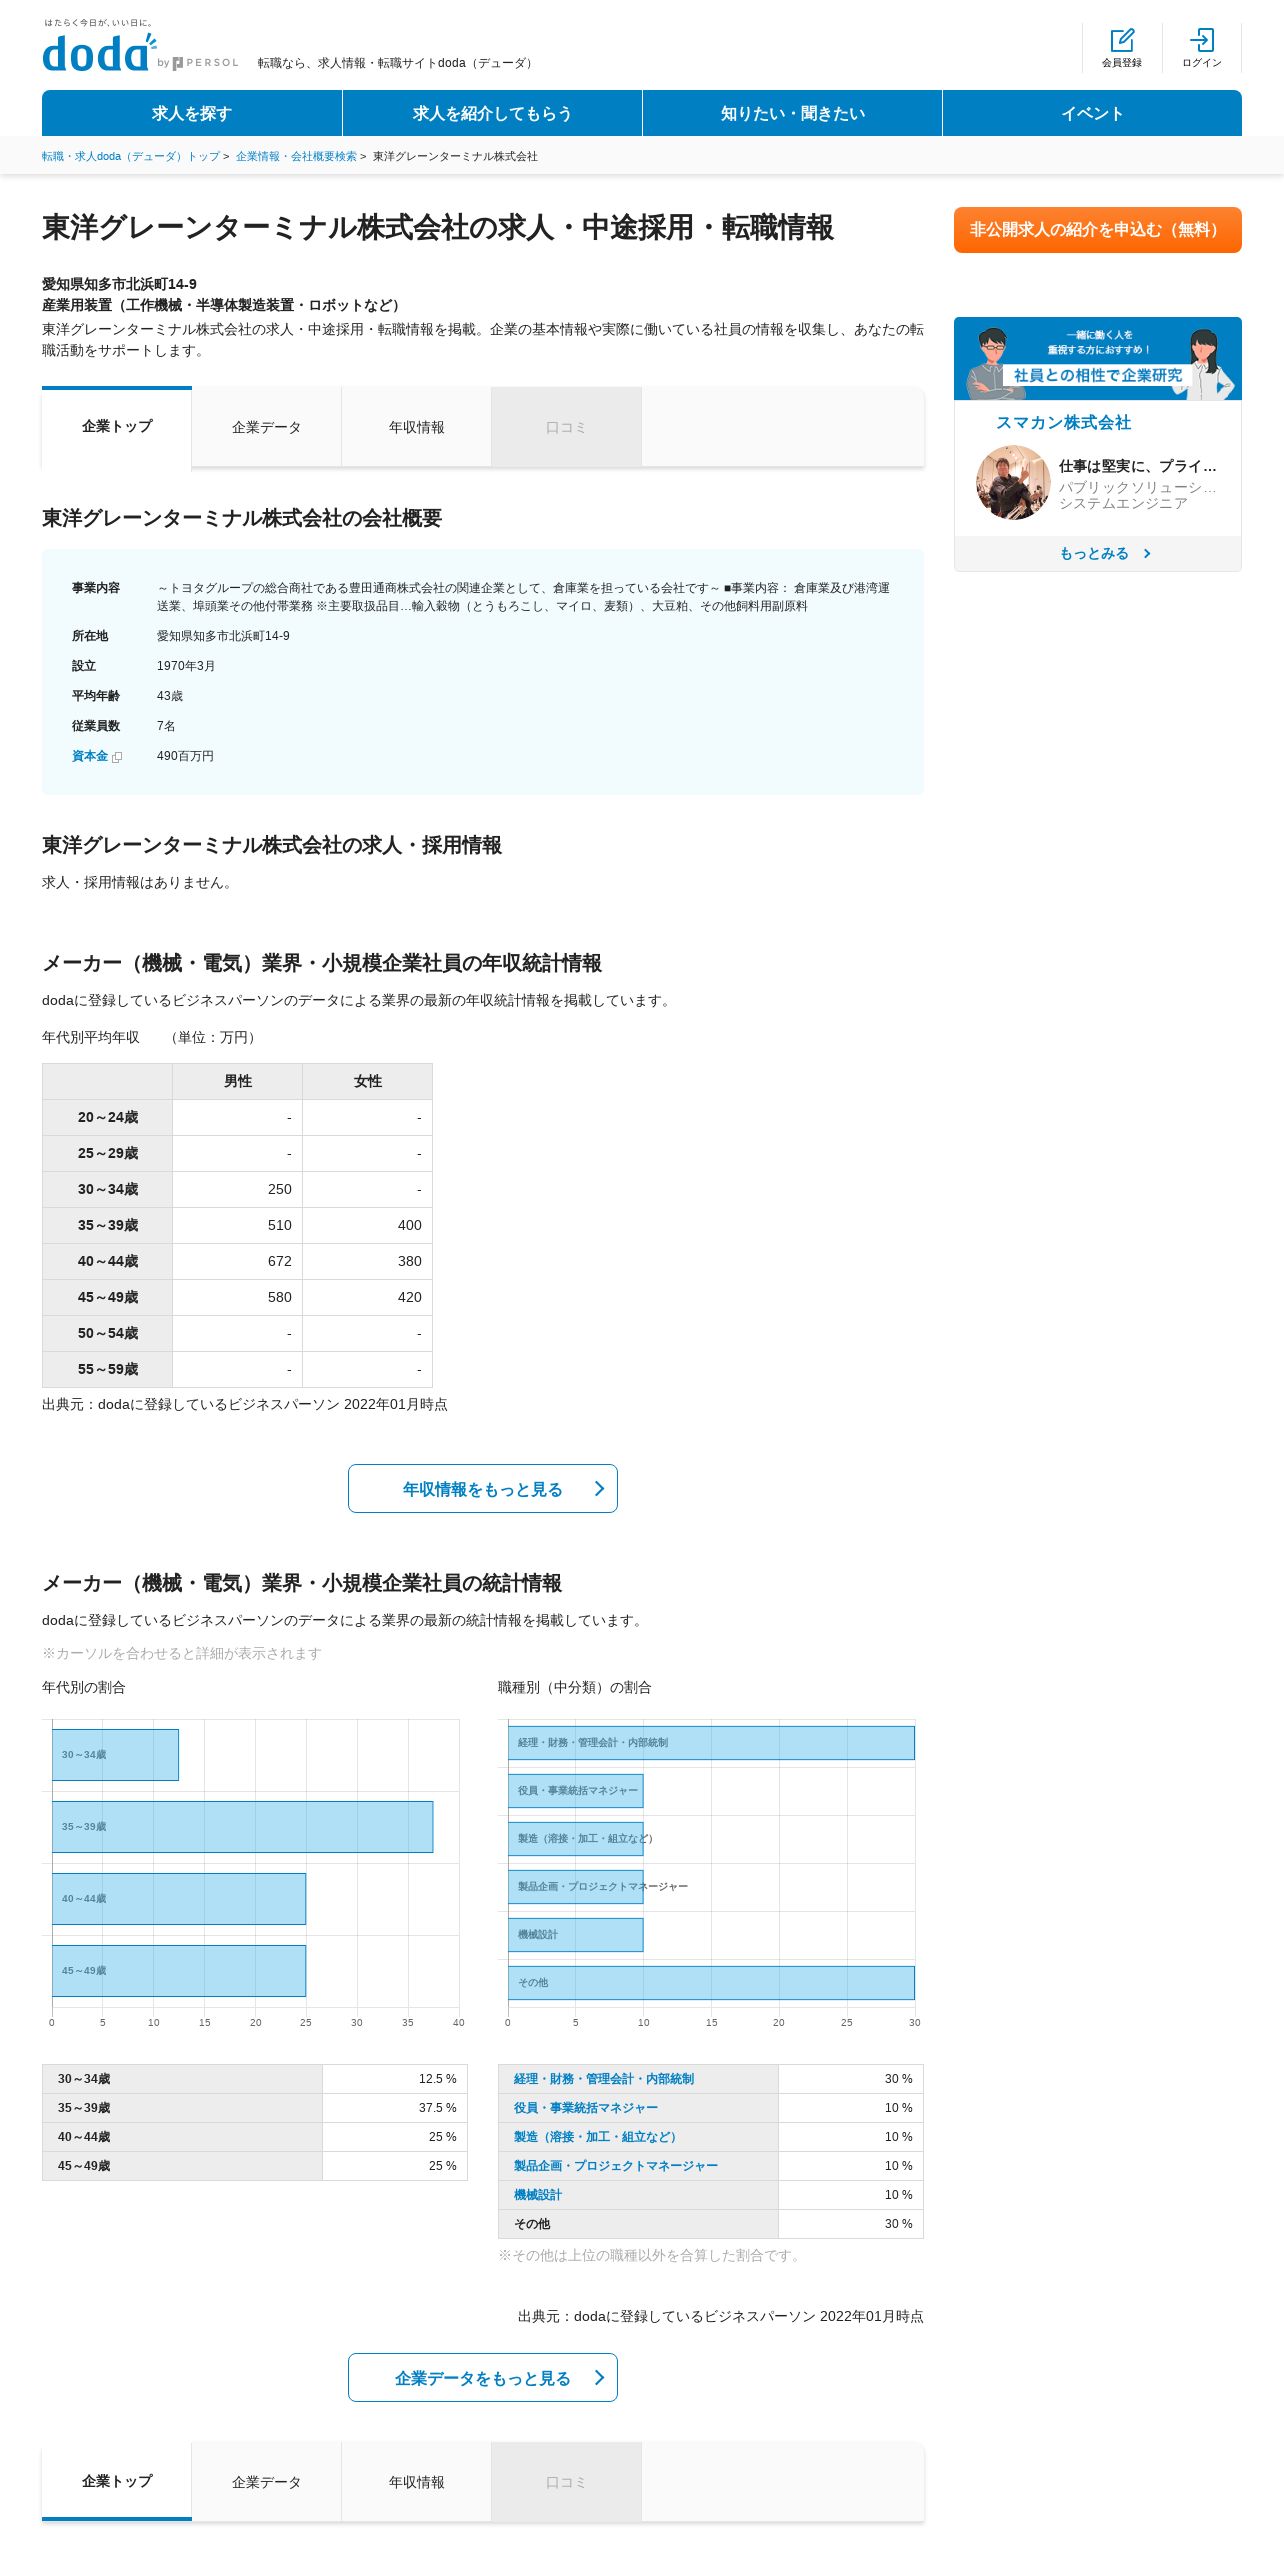The width and height of the screenshot is (1284, 2568).
Task: Open 機械設計 table link
Action: [538, 2194]
